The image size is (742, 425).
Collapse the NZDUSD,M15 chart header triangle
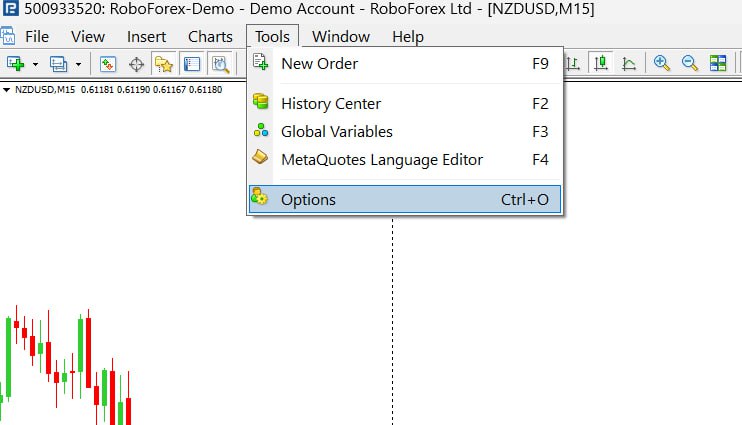(7, 89)
